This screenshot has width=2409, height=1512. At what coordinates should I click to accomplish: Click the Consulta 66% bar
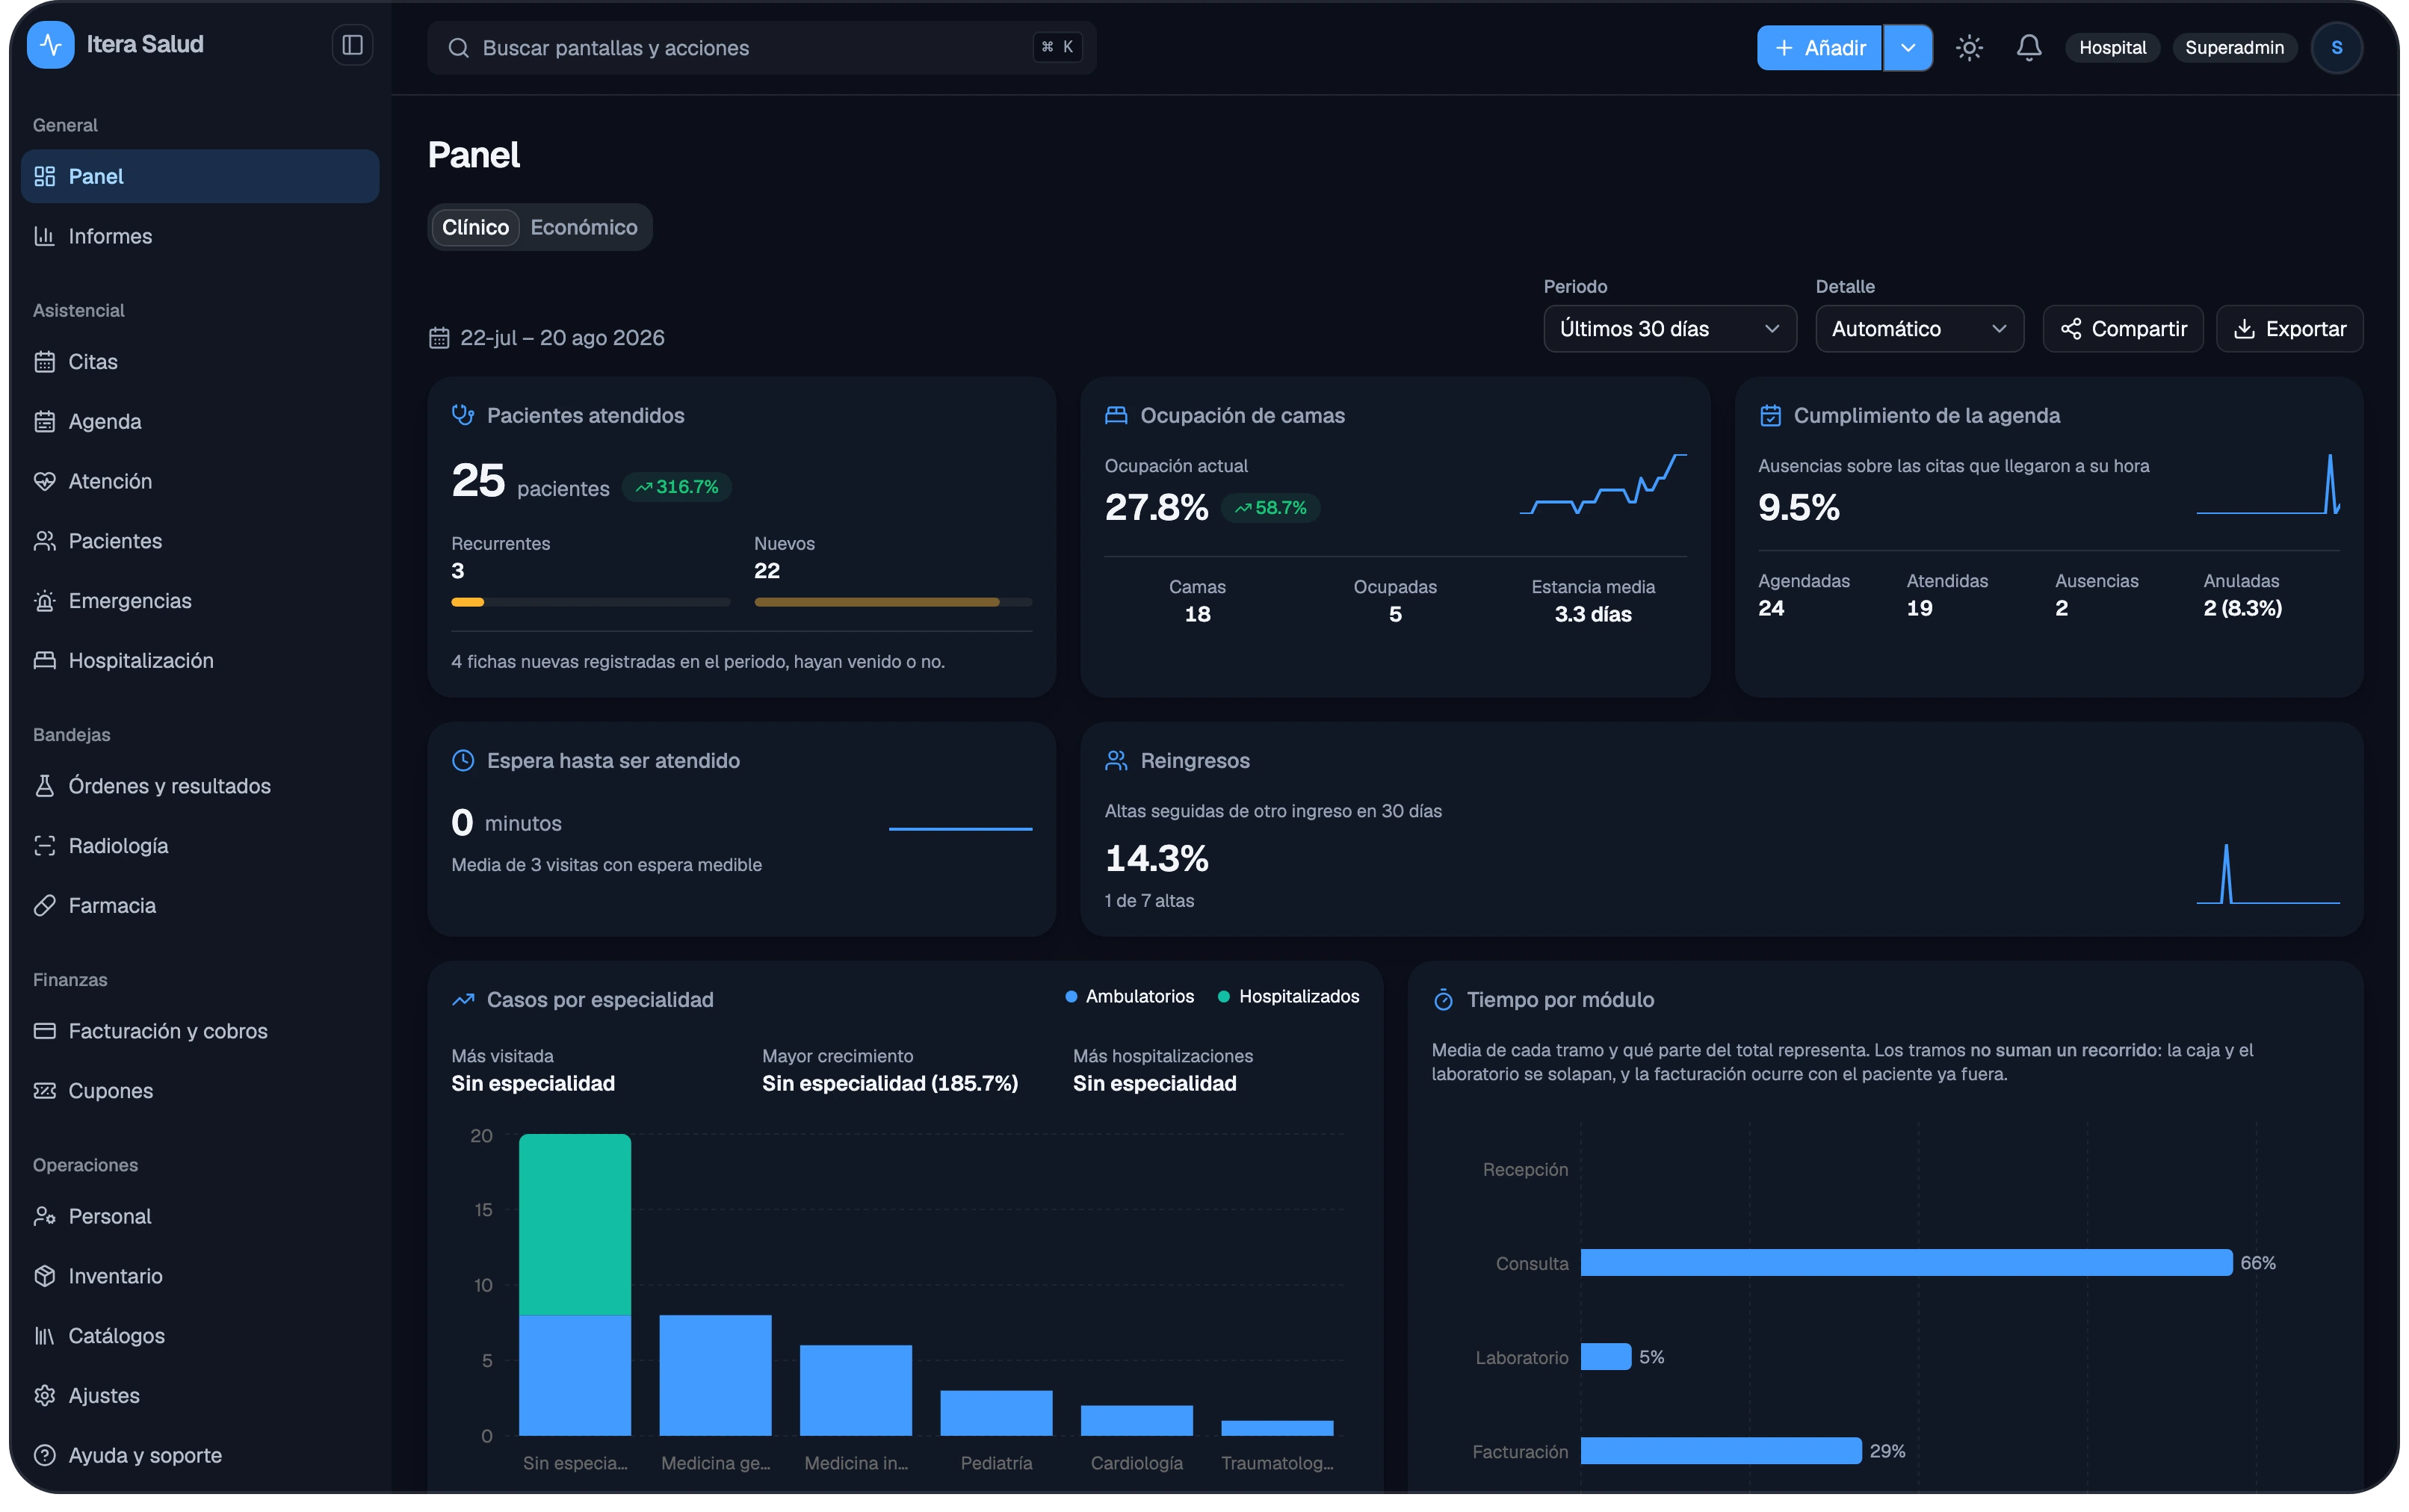point(1906,1263)
